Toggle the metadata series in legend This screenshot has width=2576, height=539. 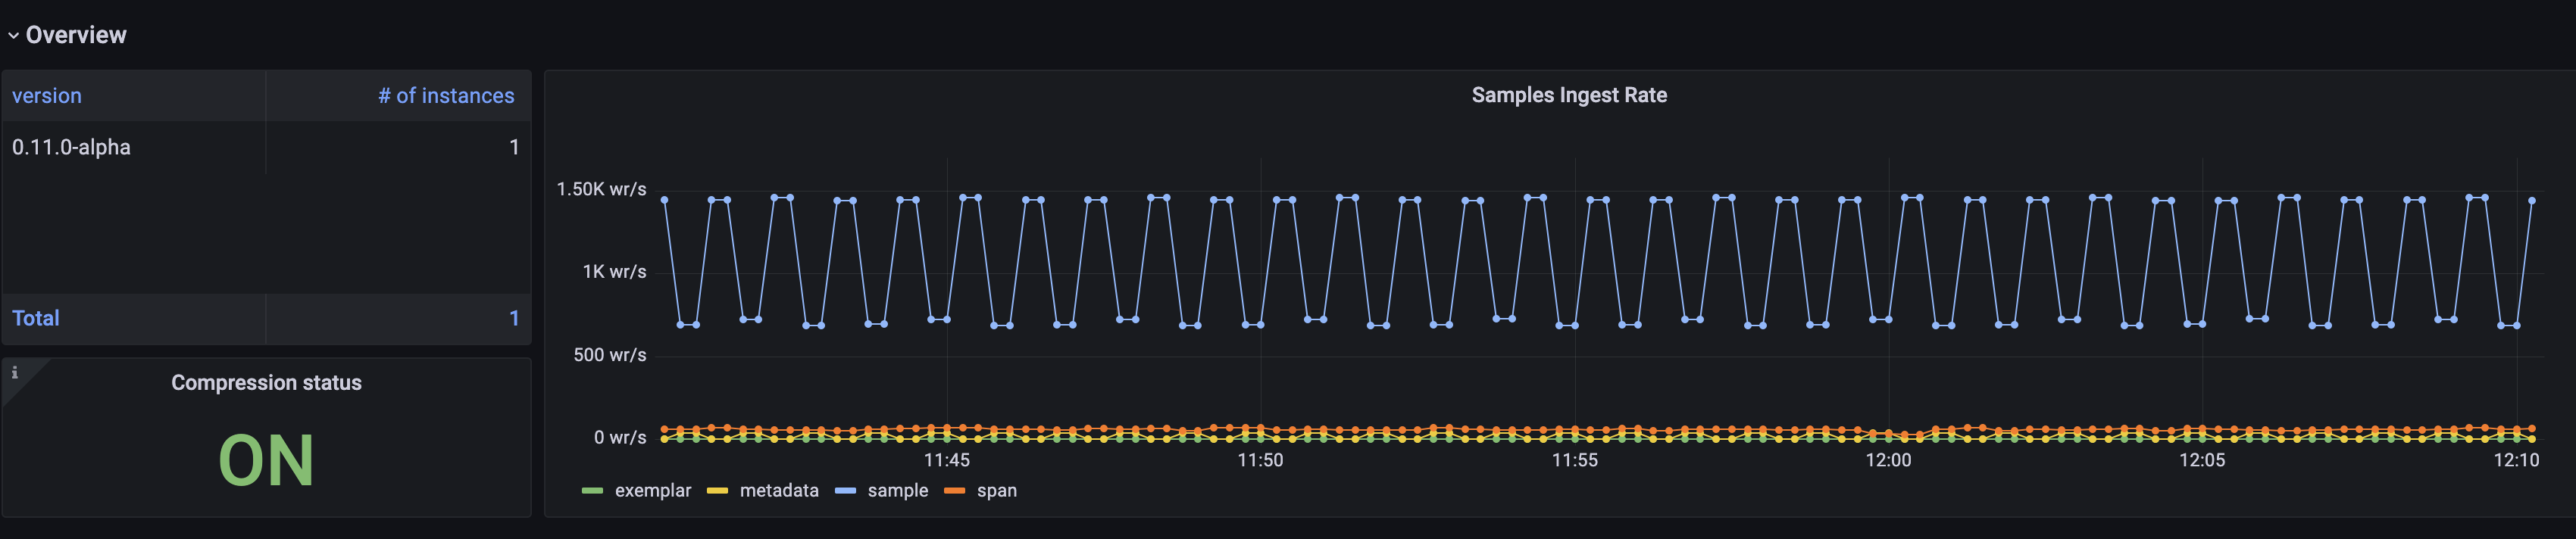pos(779,491)
